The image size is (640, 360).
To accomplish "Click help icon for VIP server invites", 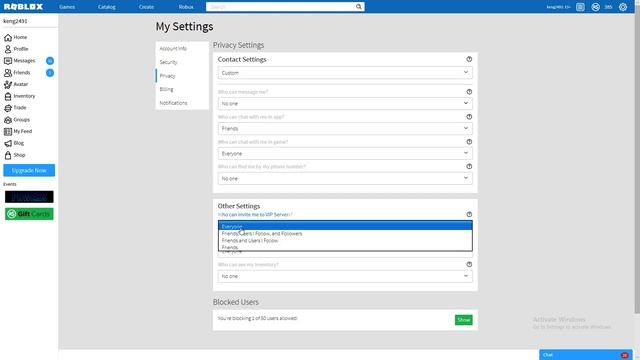I will tap(469, 214).
